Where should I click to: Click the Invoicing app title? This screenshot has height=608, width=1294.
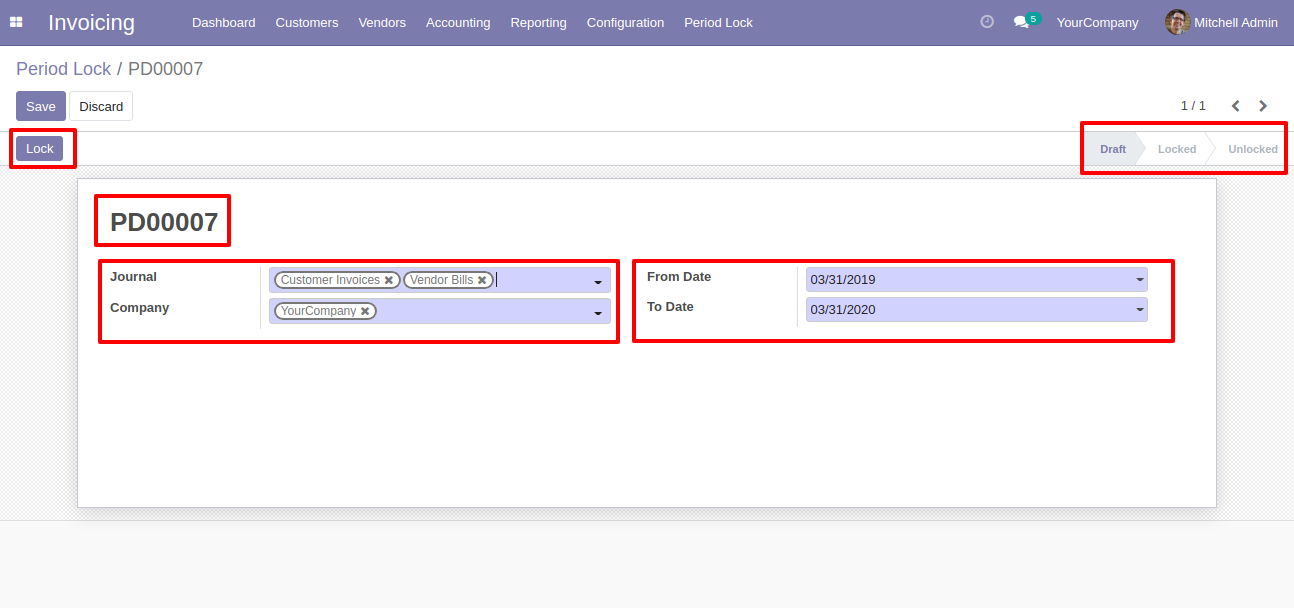pos(91,22)
